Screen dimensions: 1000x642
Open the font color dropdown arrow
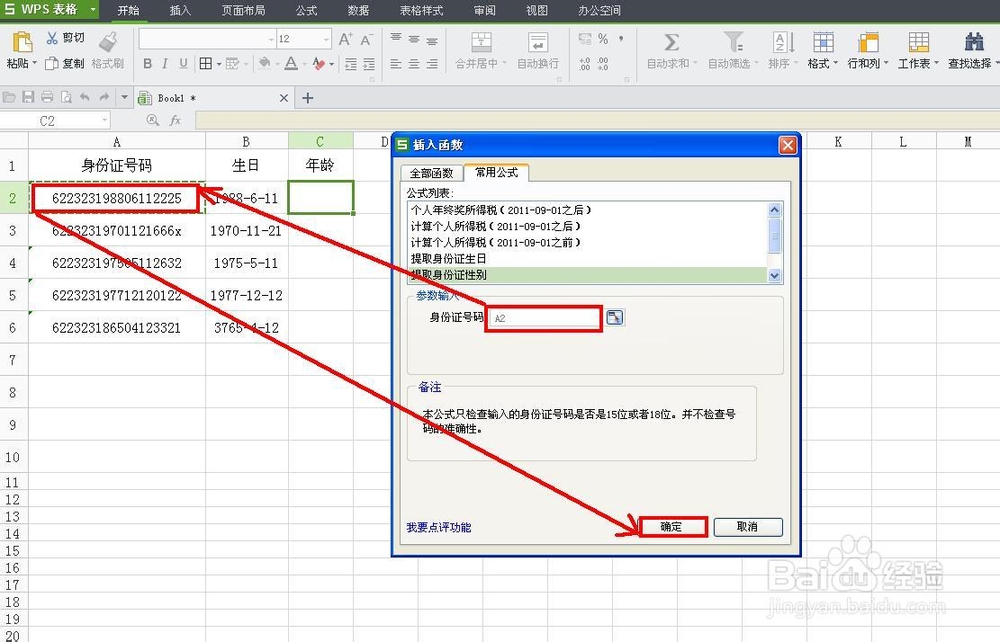pyautogui.click(x=307, y=63)
